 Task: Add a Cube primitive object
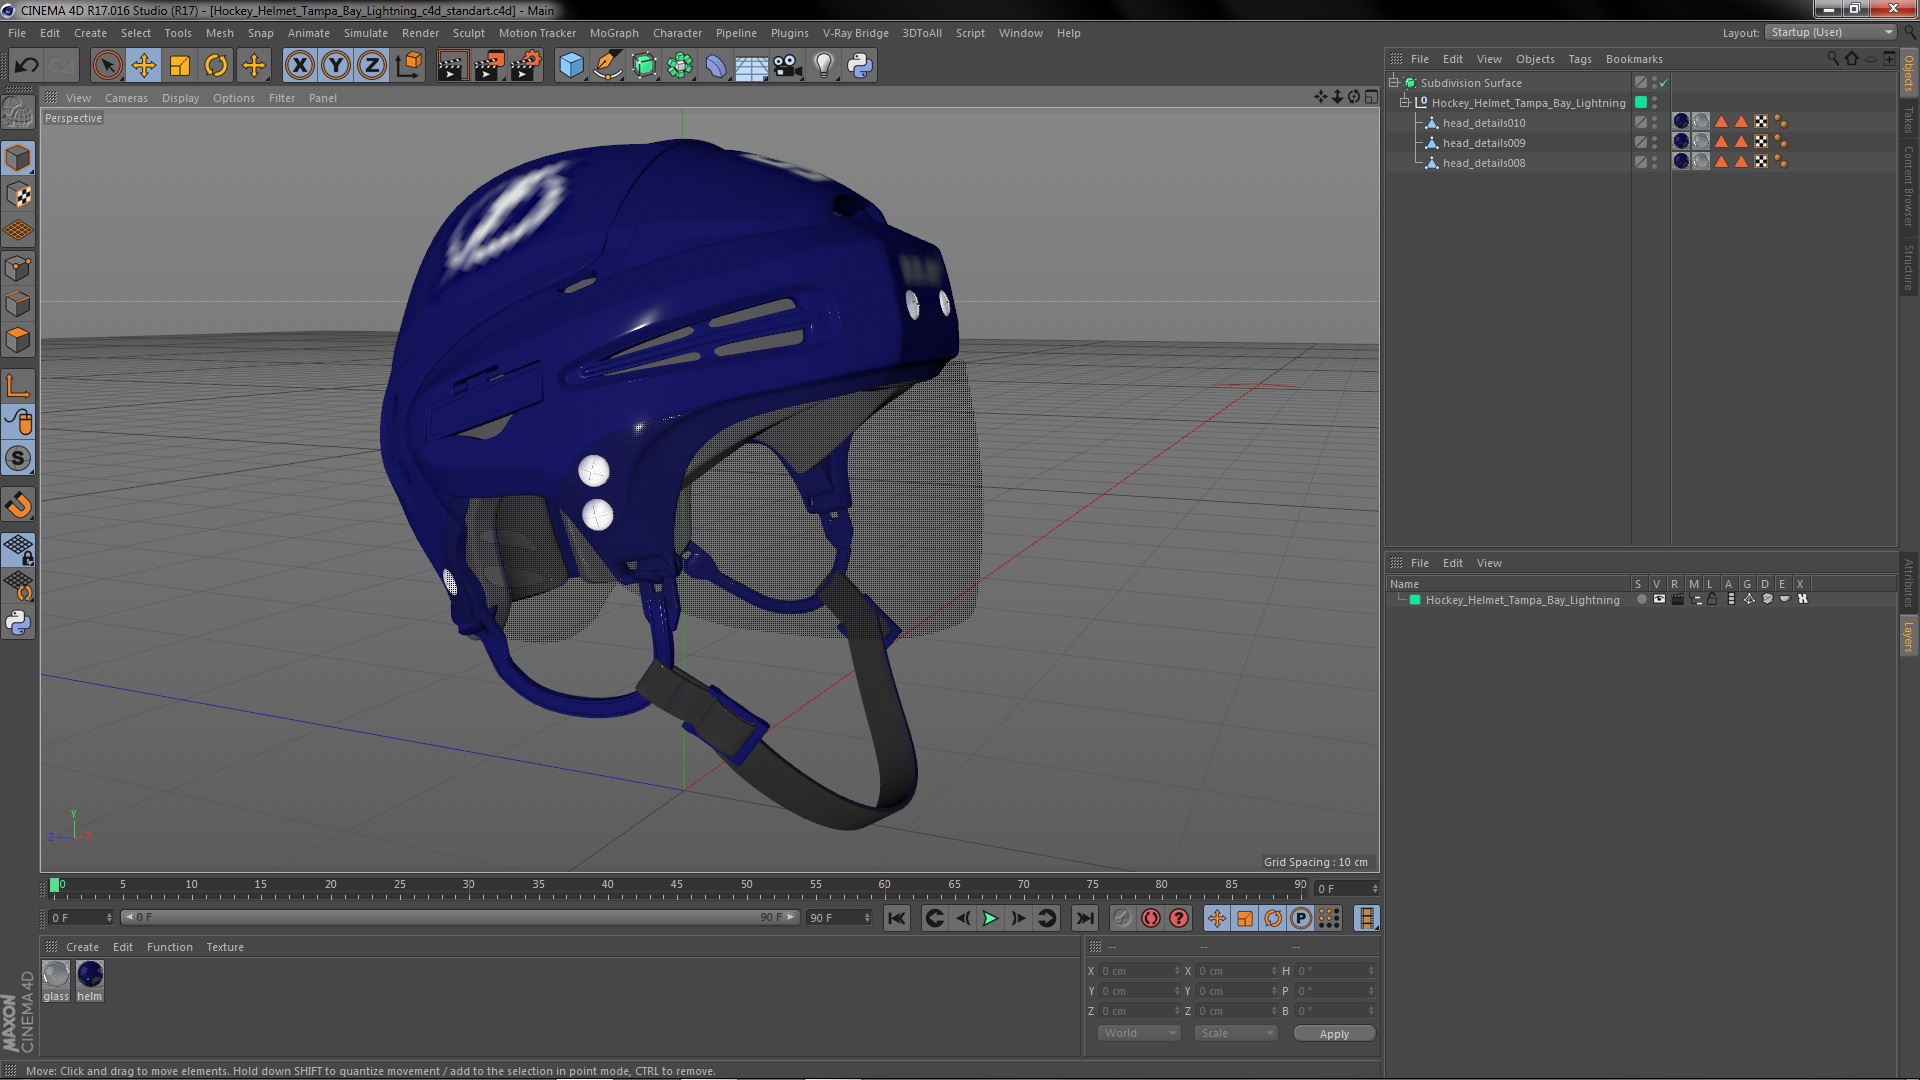[571, 66]
